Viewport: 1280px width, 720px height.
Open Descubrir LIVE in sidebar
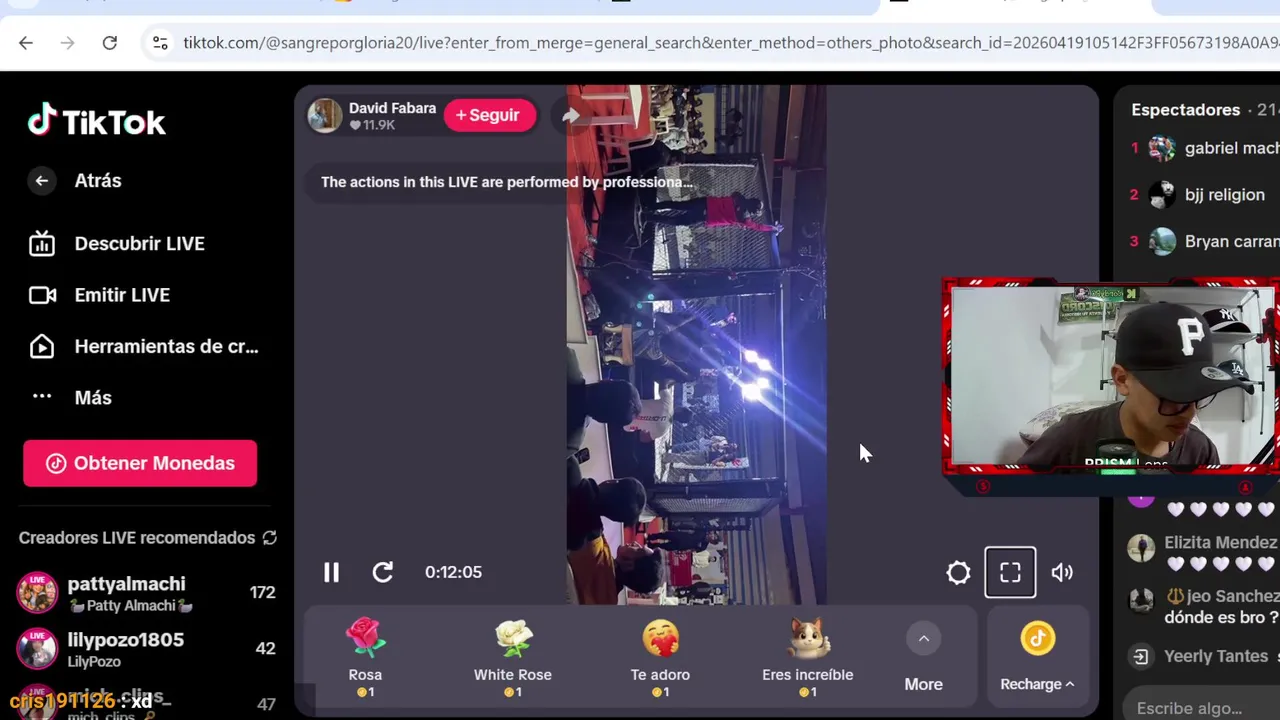(117, 244)
